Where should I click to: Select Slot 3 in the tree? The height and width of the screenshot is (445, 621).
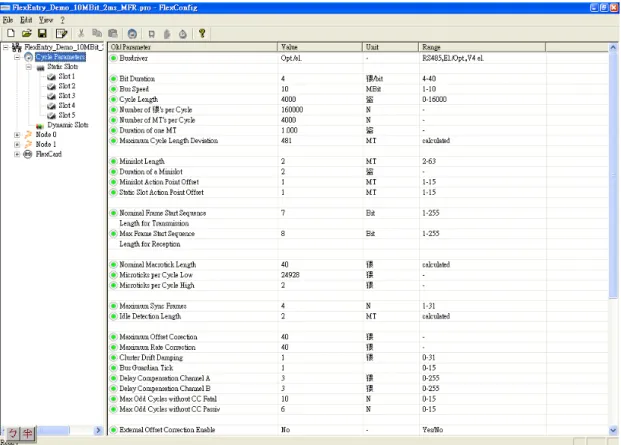(67, 96)
